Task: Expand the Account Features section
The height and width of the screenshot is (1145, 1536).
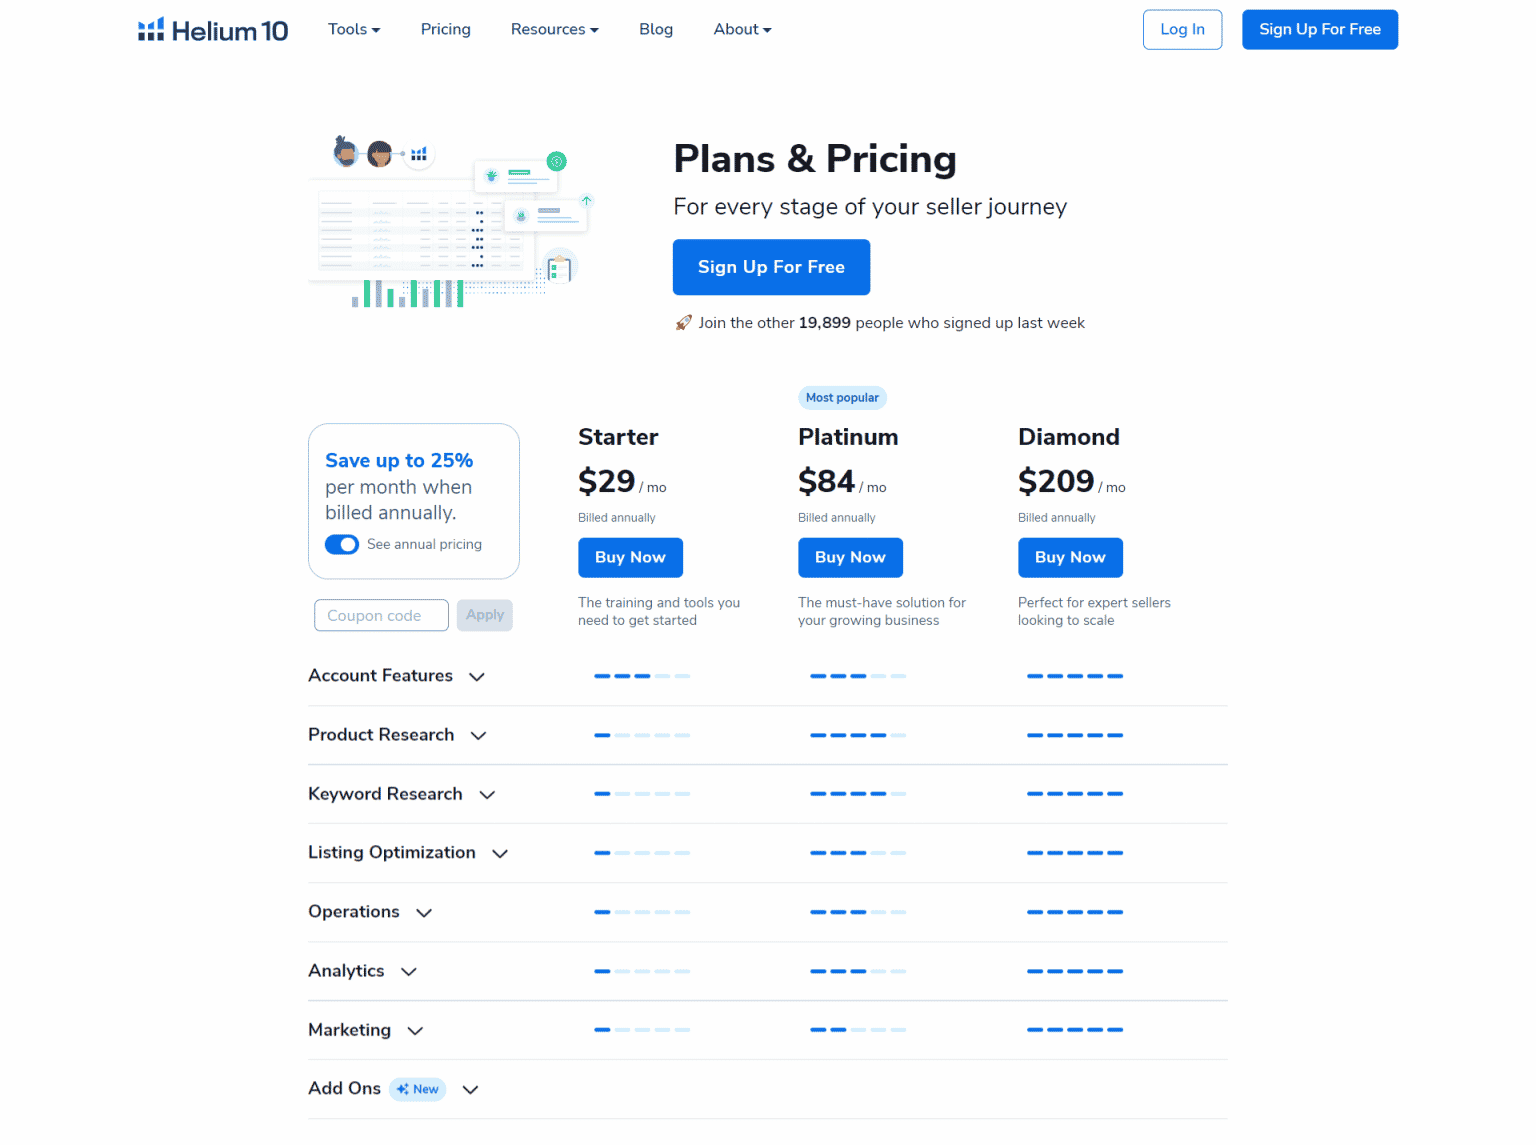Action: [477, 677]
